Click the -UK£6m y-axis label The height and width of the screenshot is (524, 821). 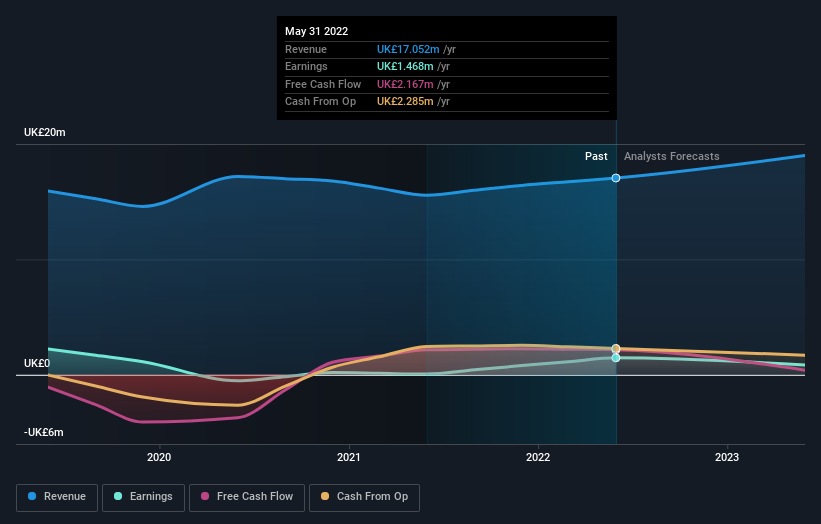pyautogui.click(x=43, y=432)
